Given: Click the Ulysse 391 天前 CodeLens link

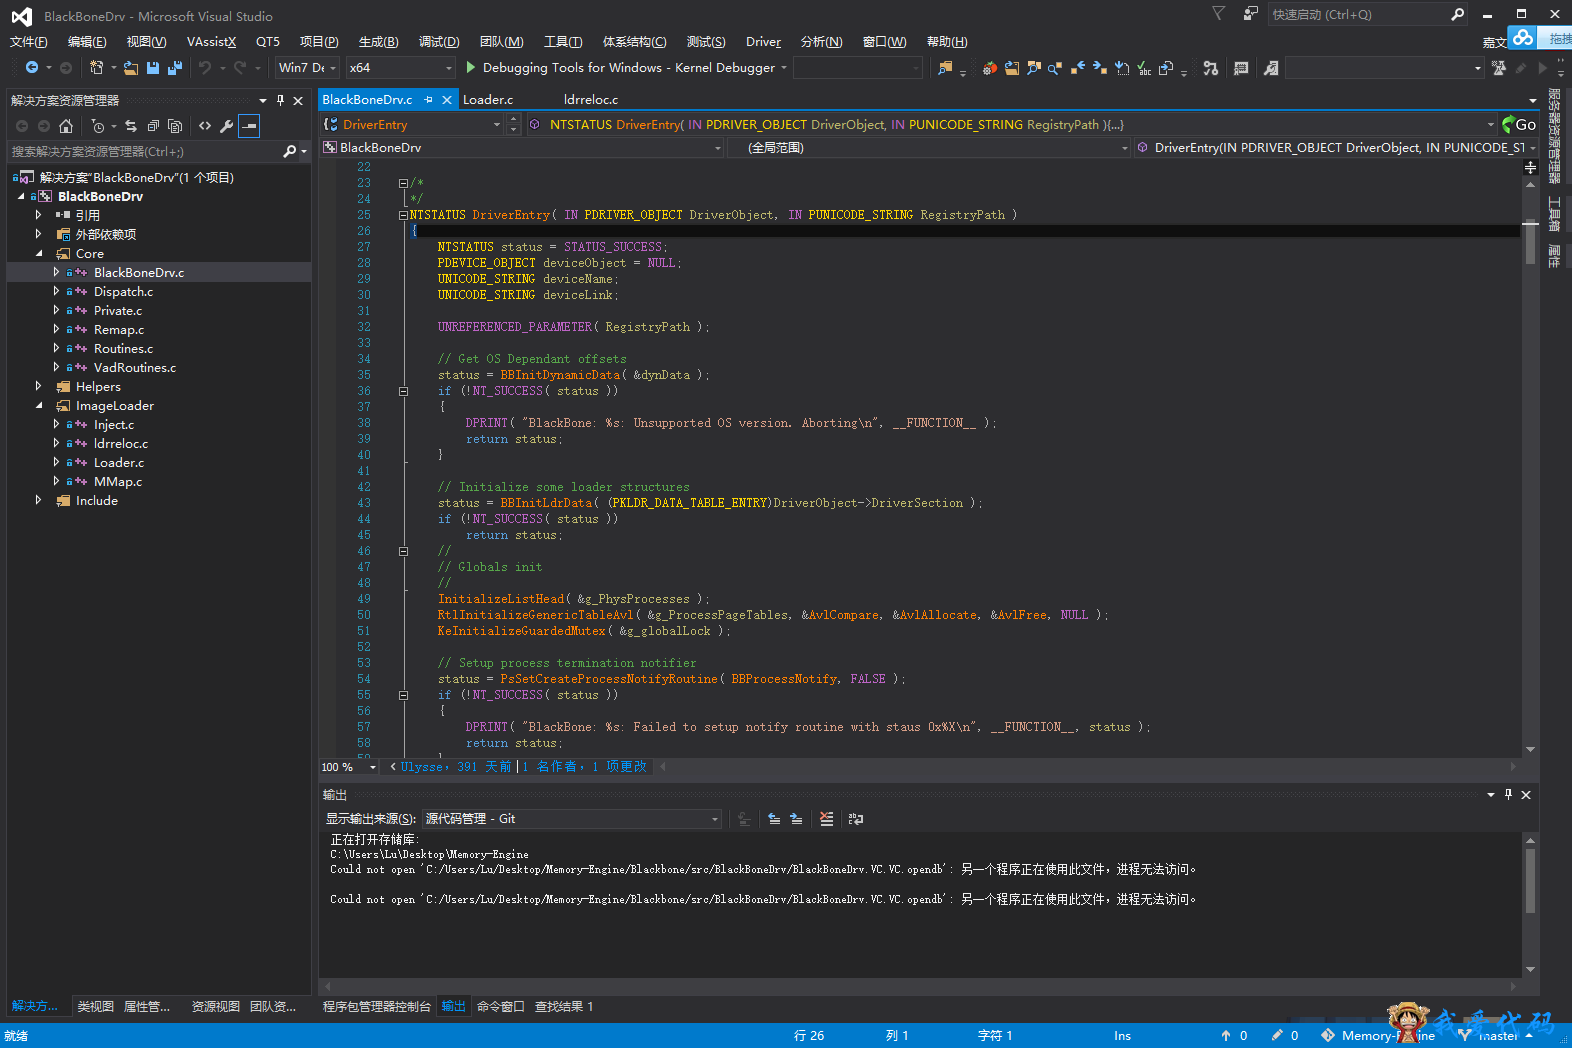Looking at the screenshot, I should coord(456,767).
